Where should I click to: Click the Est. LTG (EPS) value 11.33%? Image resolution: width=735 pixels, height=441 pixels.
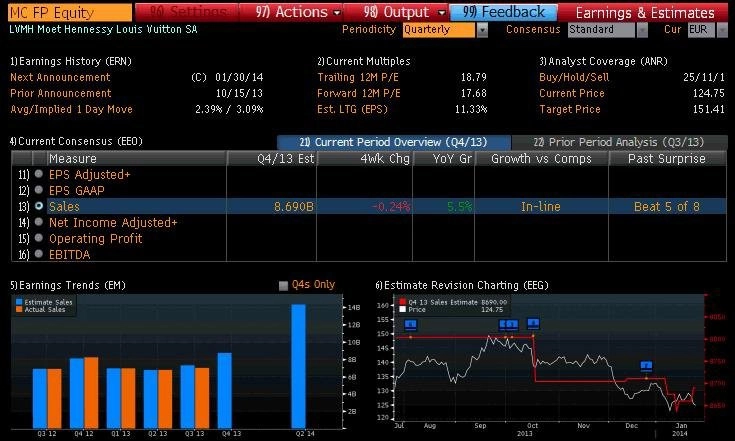click(x=471, y=109)
